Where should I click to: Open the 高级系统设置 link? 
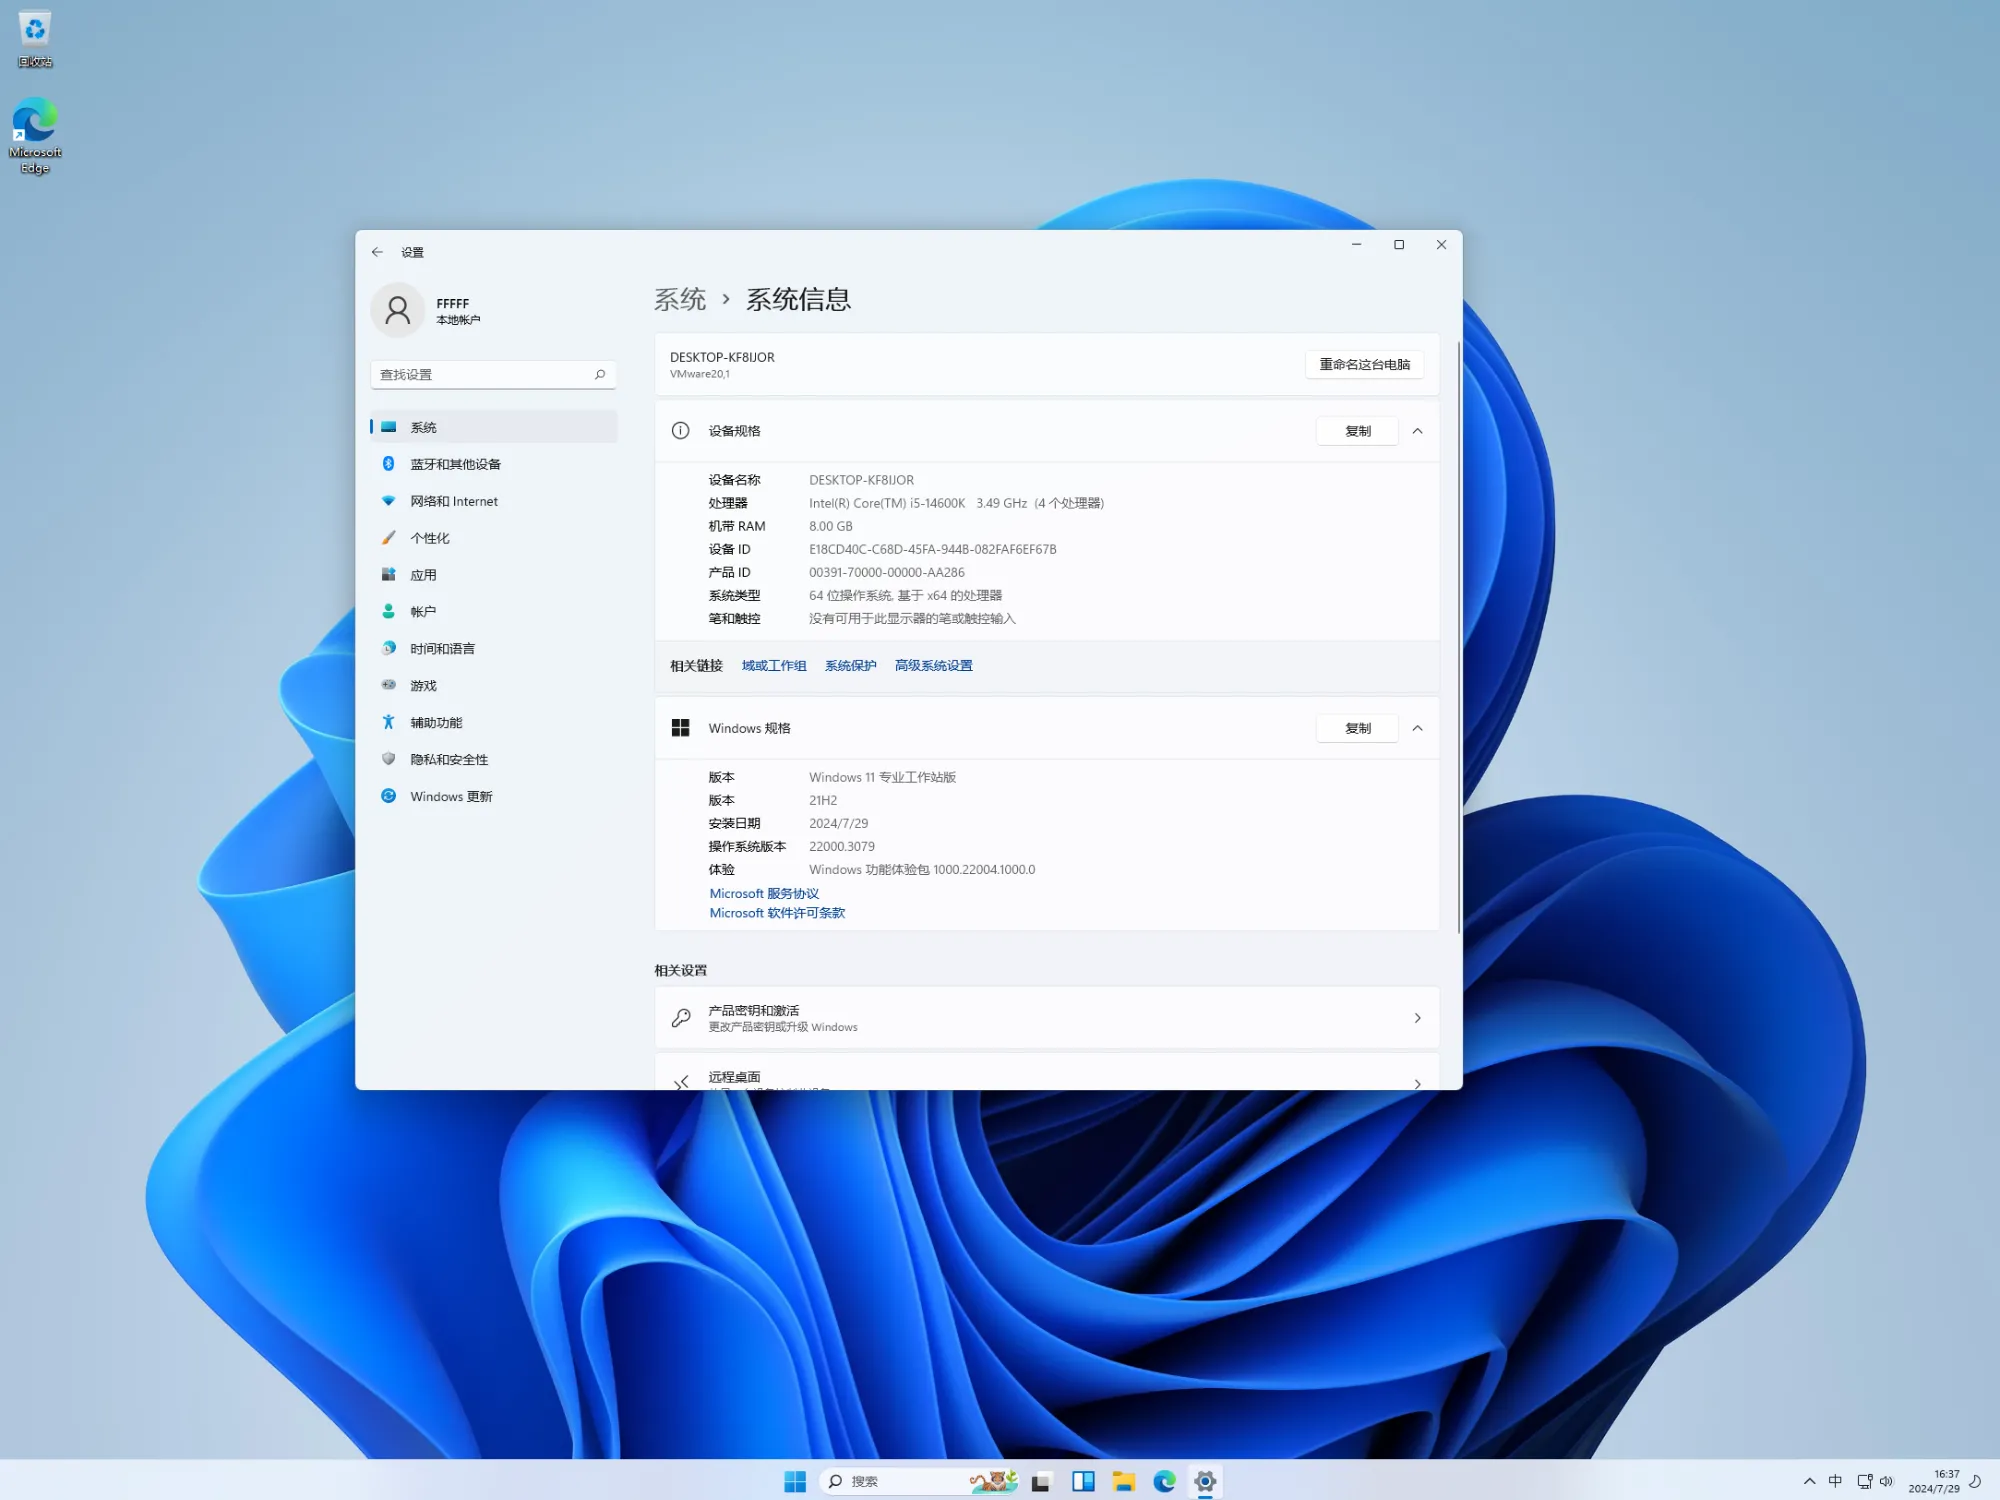[x=932, y=665]
